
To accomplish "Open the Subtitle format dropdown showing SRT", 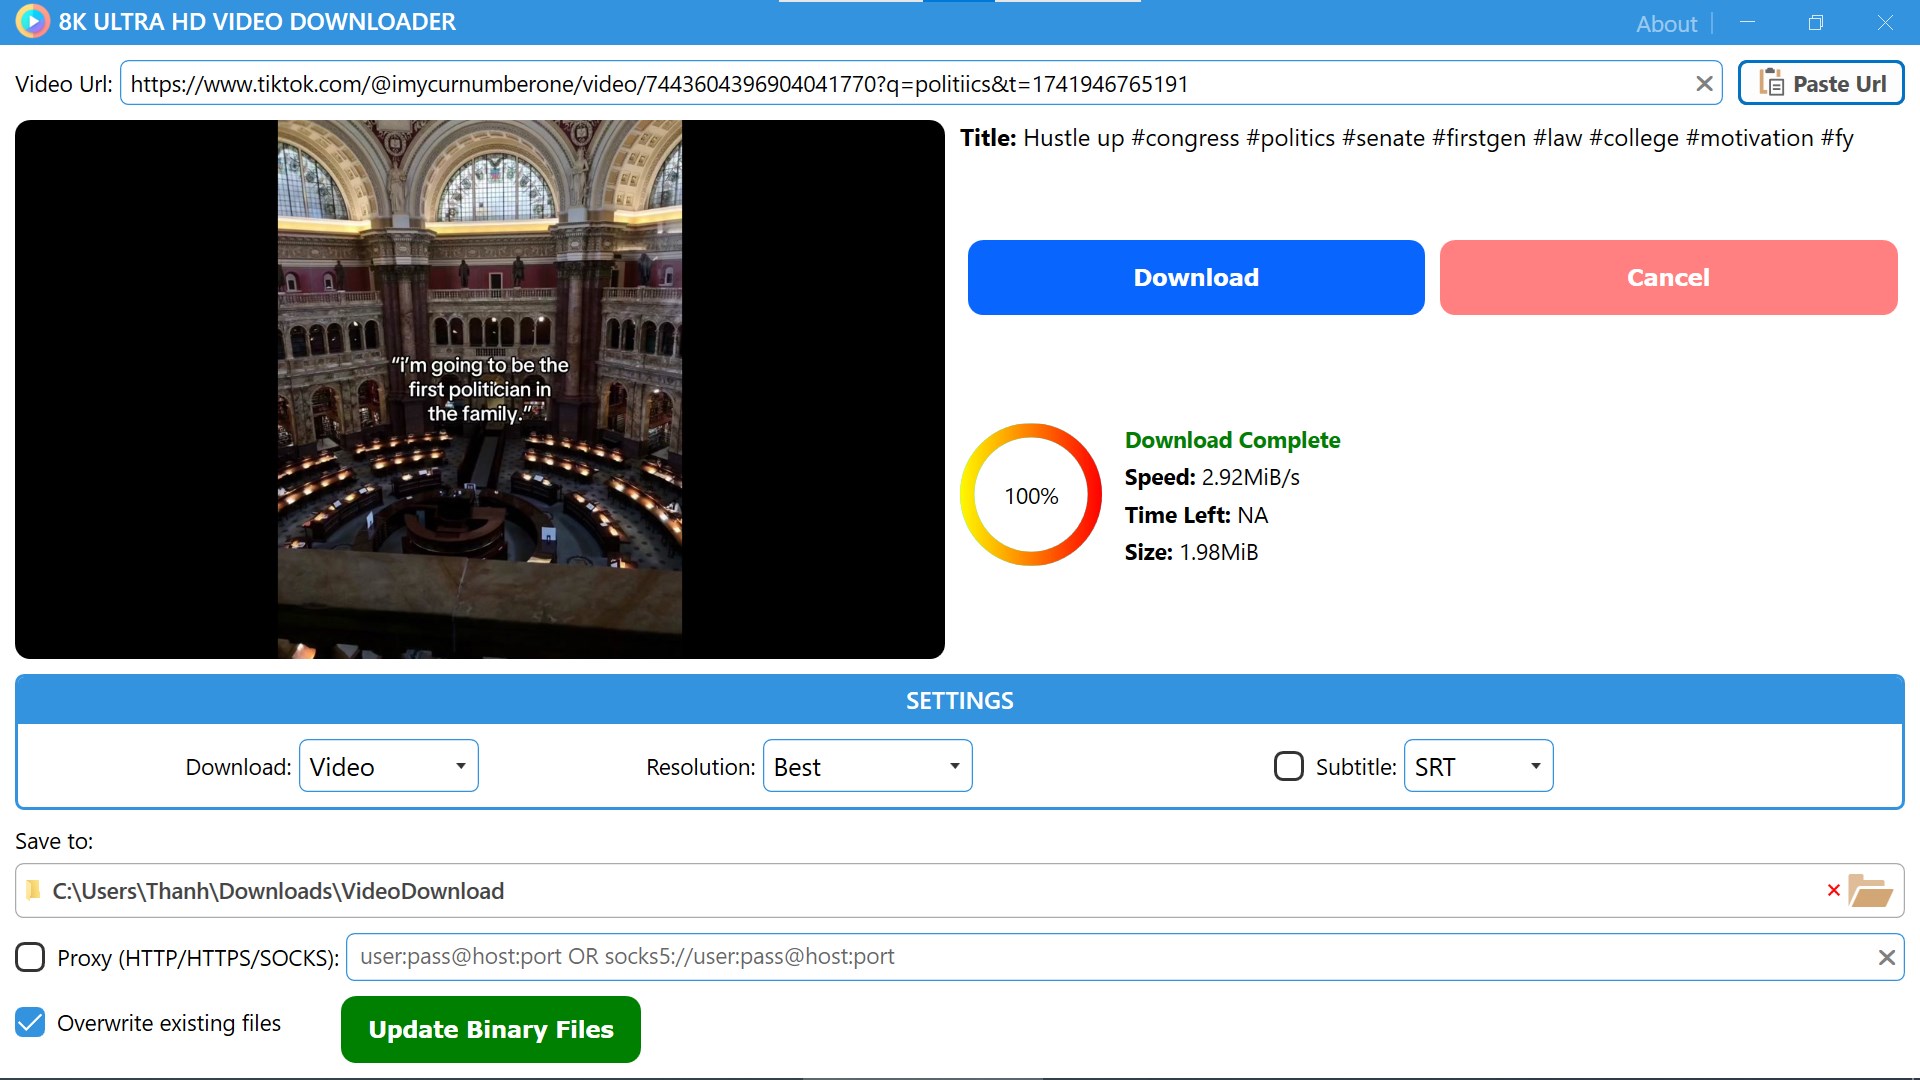I will point(1478,766).
